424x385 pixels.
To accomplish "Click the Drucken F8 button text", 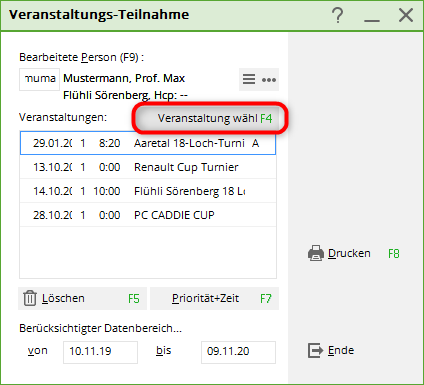I will click(349, 253).
